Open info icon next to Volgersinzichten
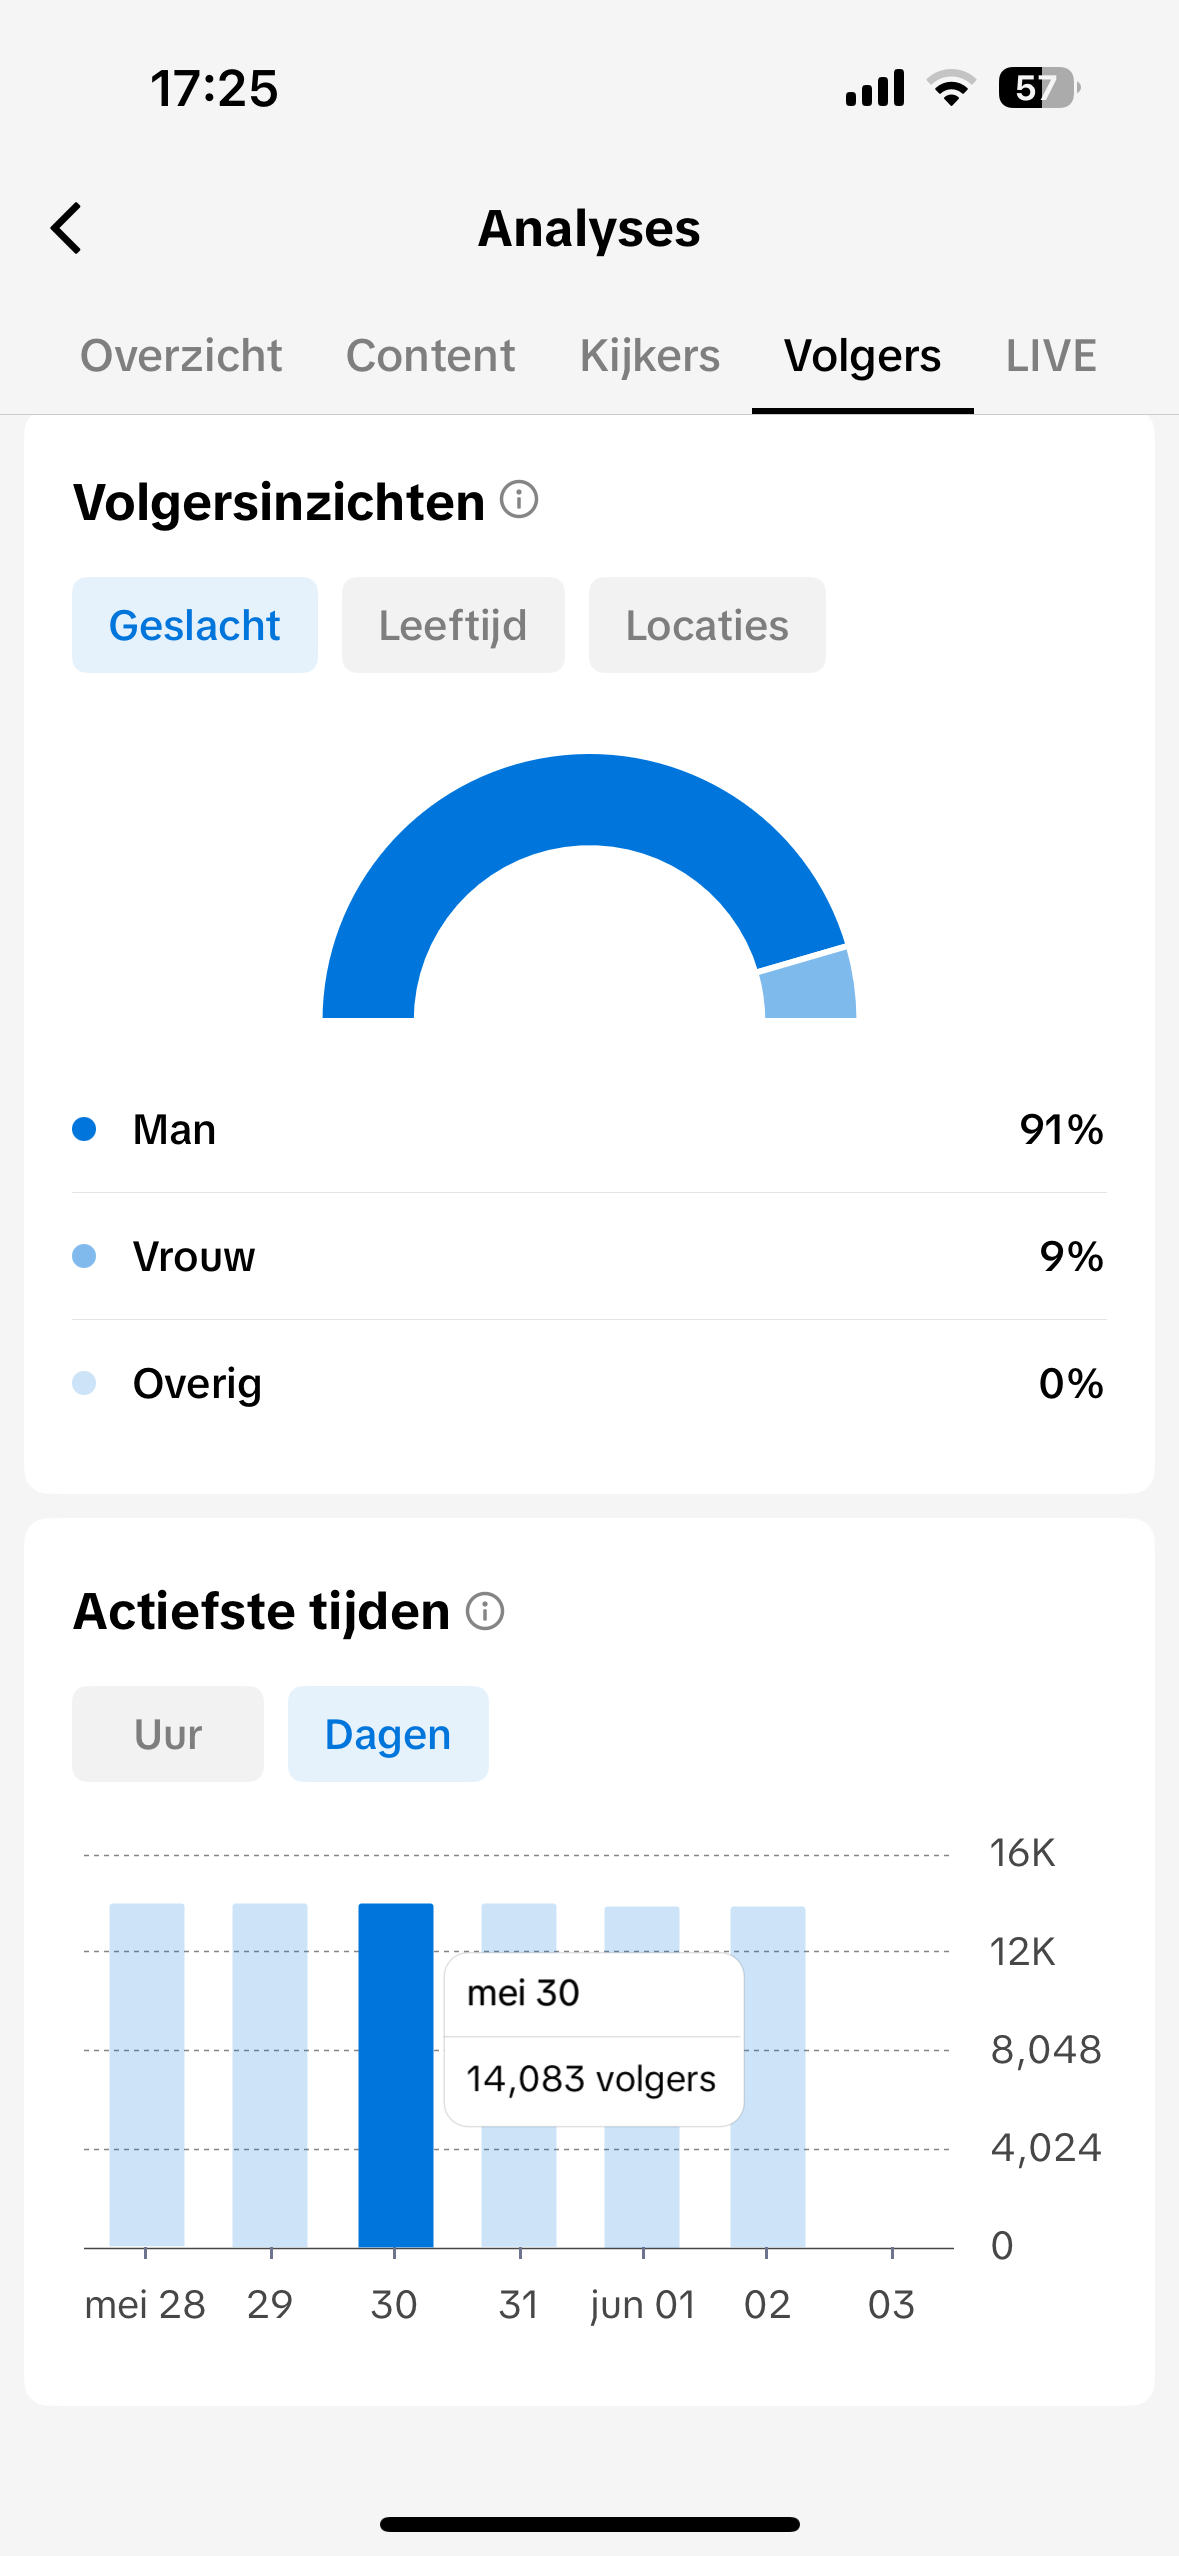The image size is (1179, 2556). pos(519,499)
